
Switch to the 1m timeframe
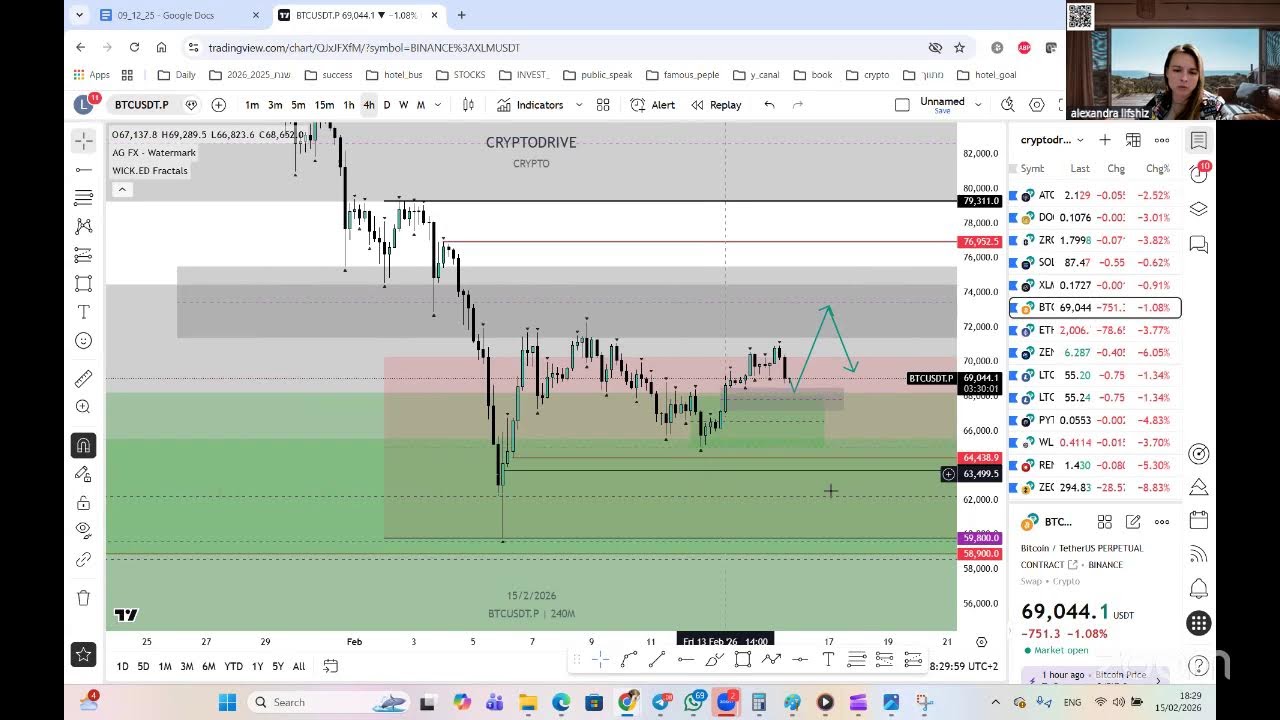click(252, 105)
